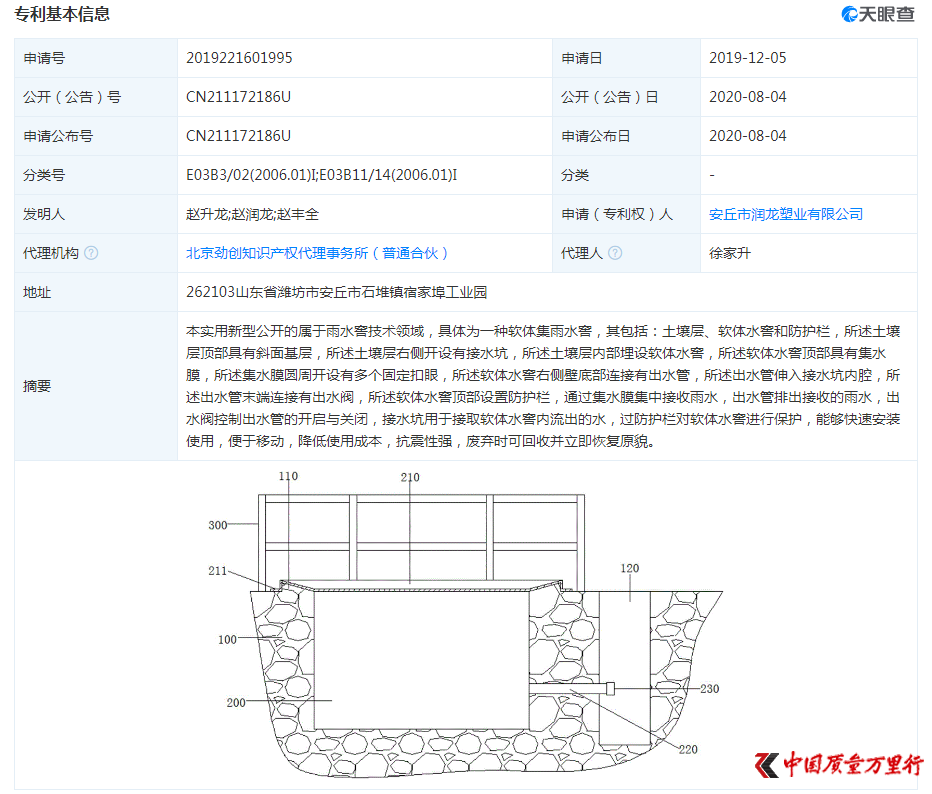Click the 发明人 row label
Screen dimensions: 932x794
[x=44, y=214]
